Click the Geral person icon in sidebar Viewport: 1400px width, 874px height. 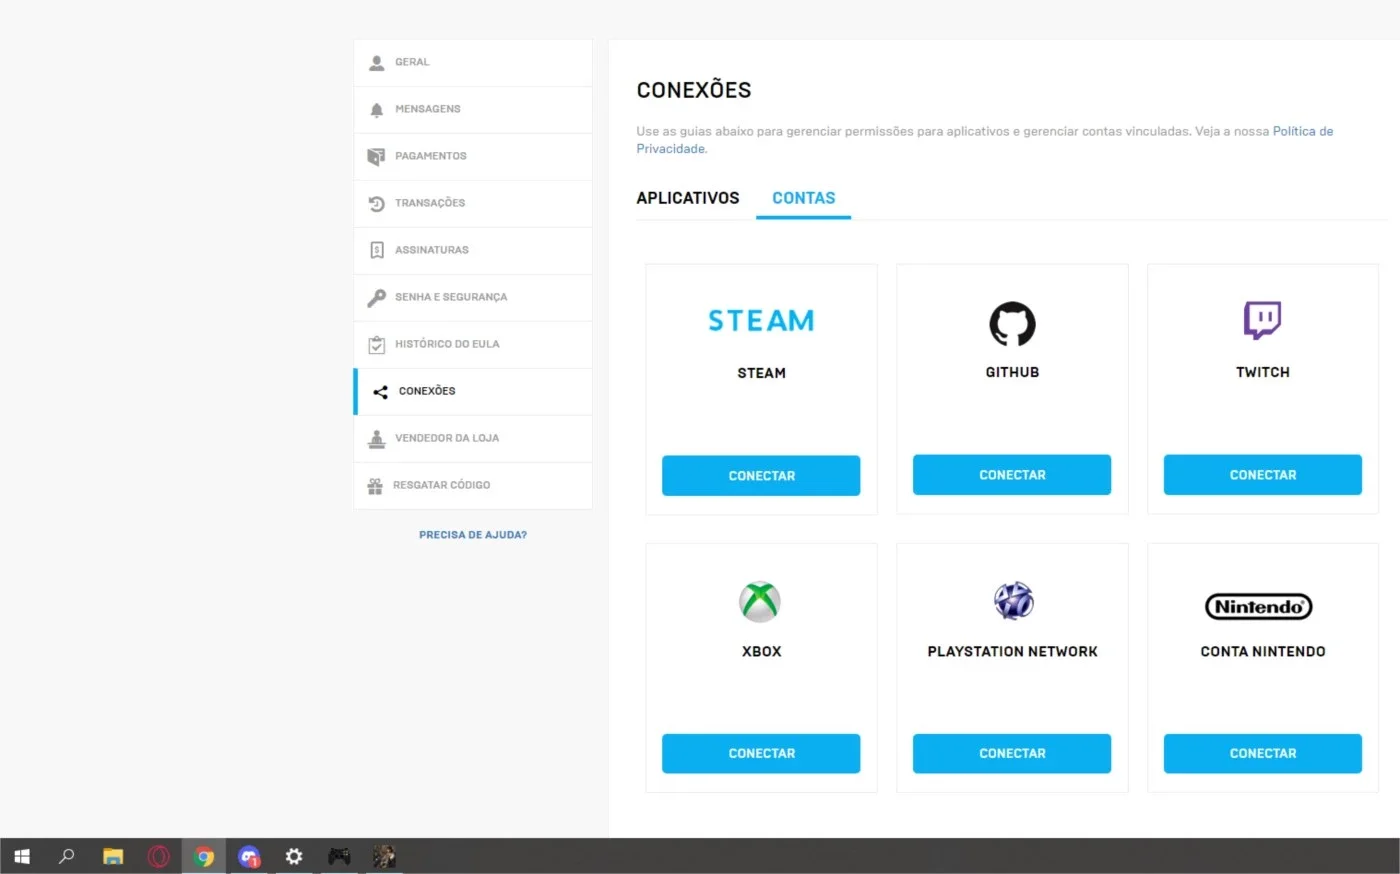[x=377, y=62]
